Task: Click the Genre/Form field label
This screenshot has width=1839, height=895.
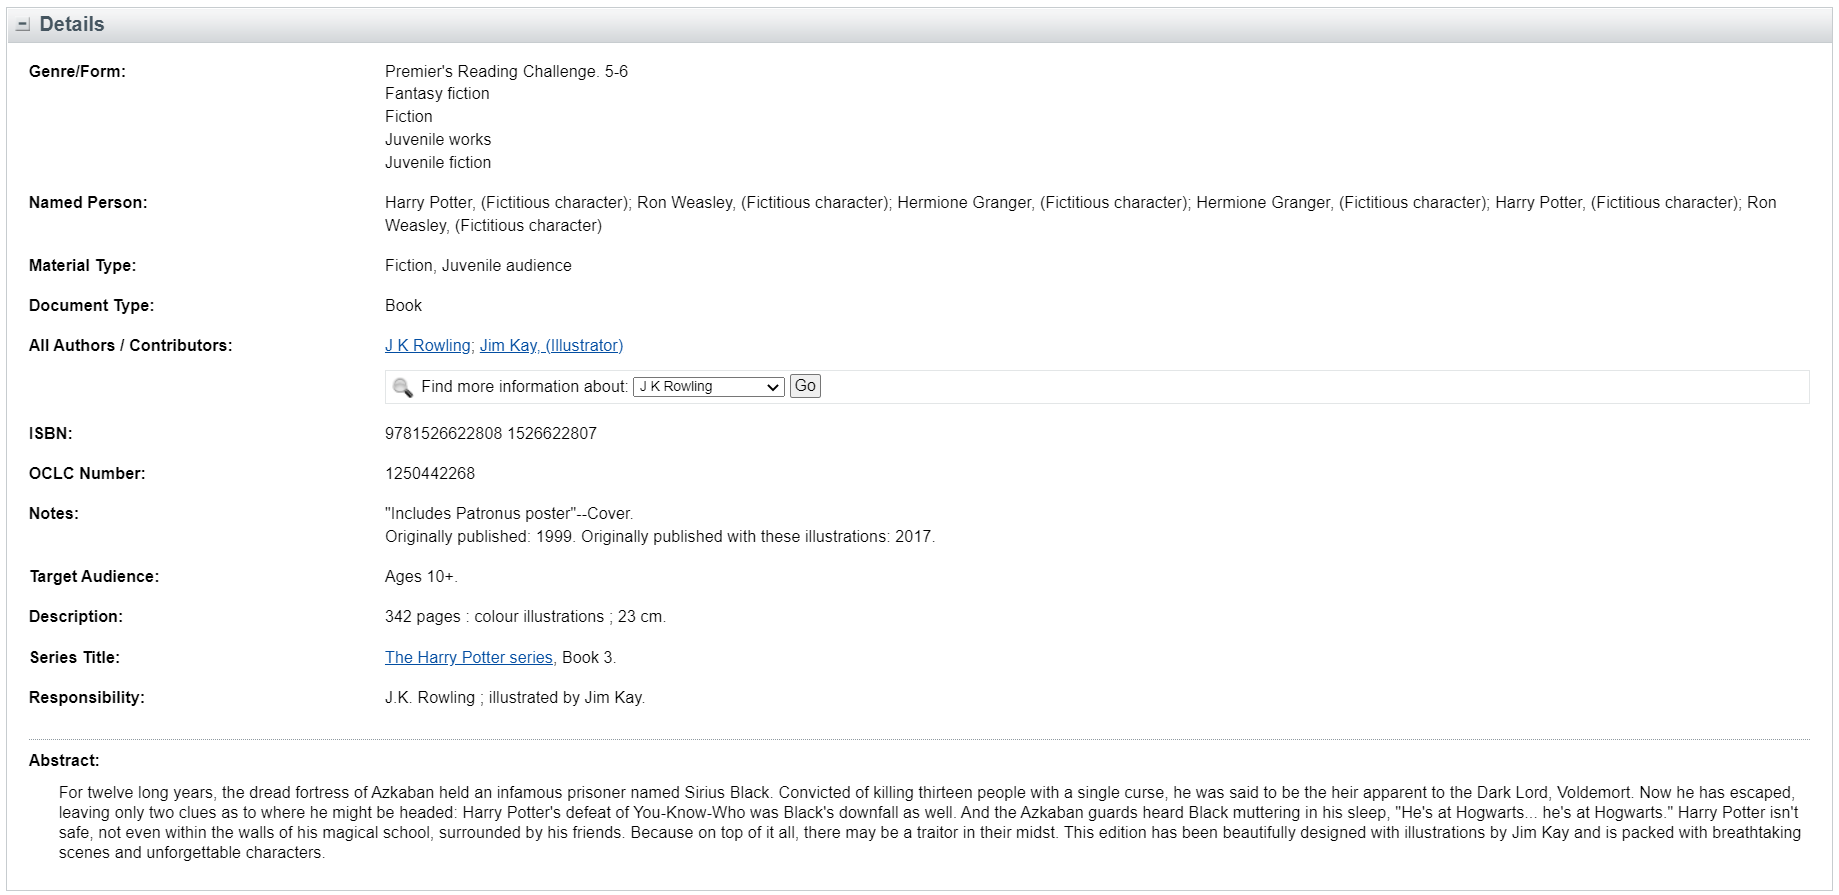Action: pyautogui.click(x=77, y=71)
